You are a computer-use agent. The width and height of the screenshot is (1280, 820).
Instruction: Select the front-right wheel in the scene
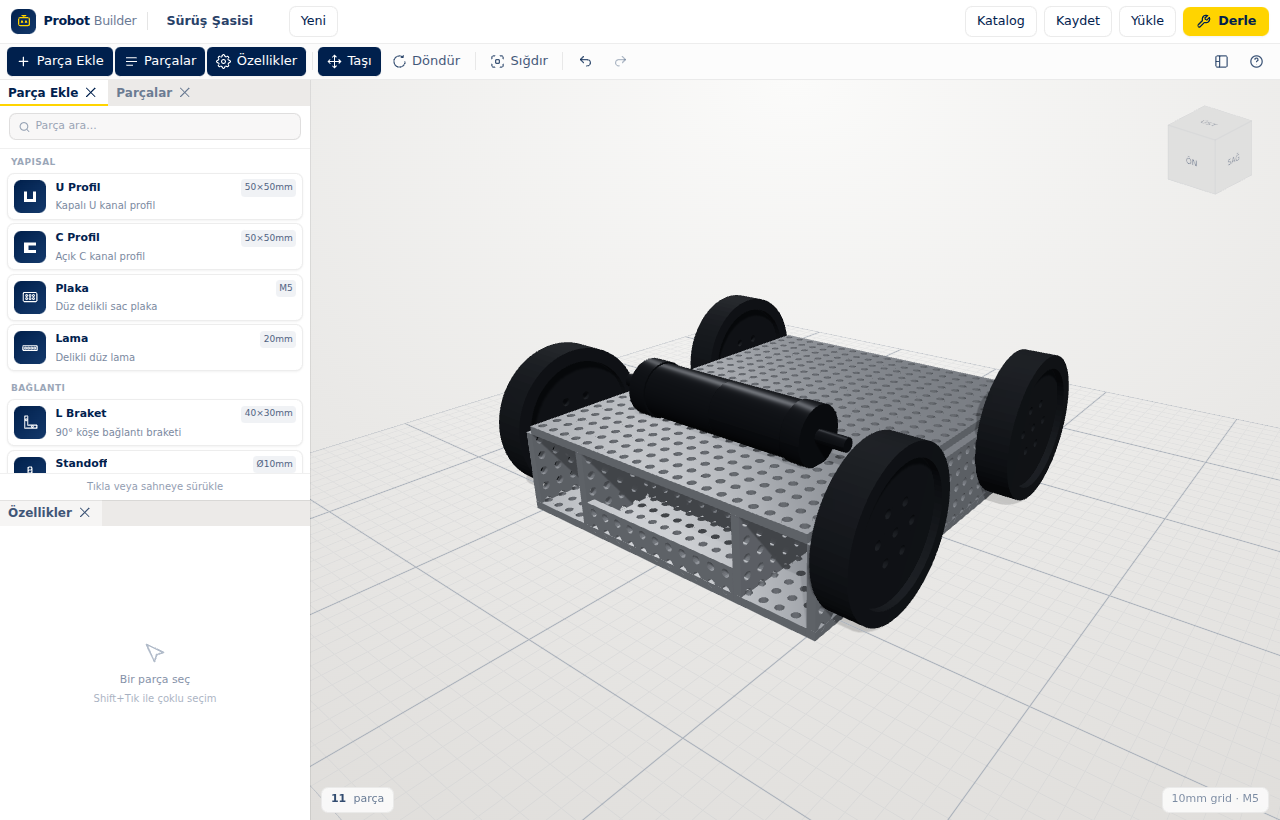pyautogui.click(x=879, y=530)
